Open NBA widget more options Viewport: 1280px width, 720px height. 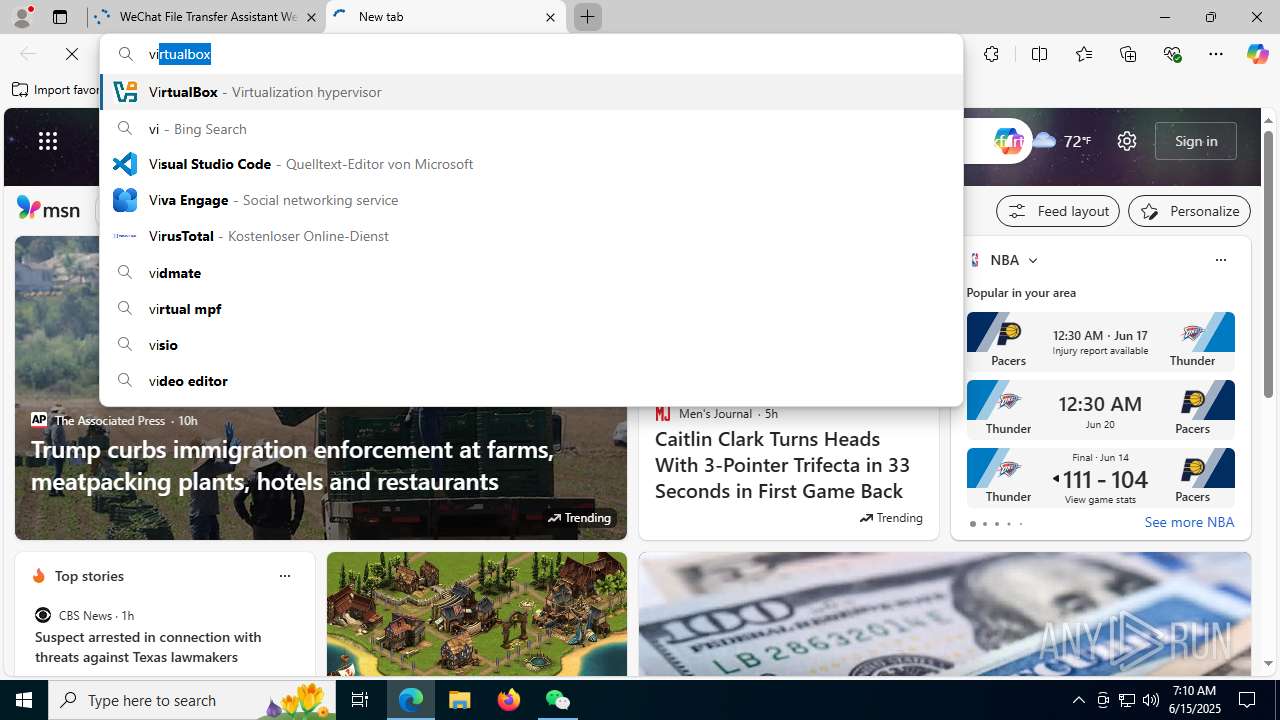[x=1220, y=260]
